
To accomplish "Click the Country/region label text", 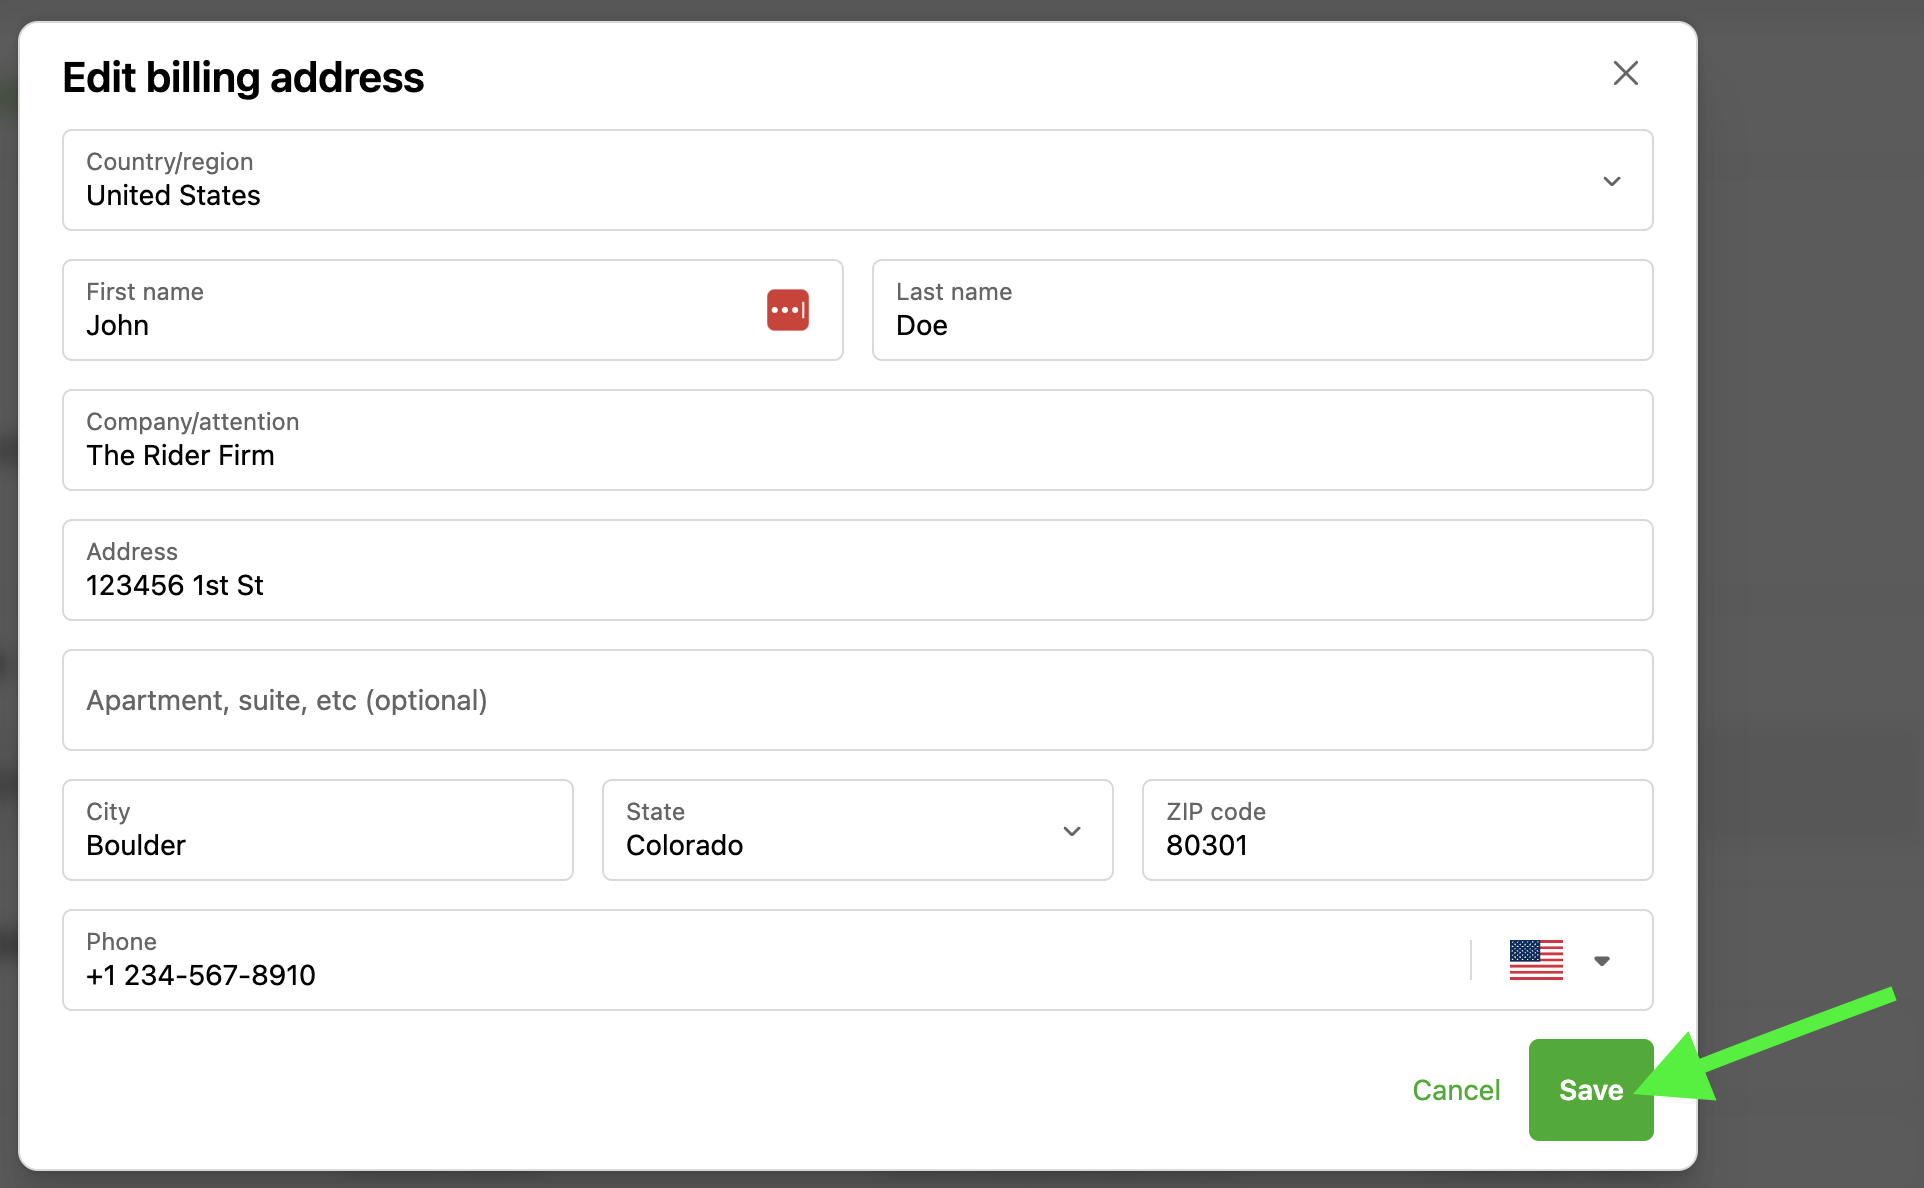I will pos(169,162).
